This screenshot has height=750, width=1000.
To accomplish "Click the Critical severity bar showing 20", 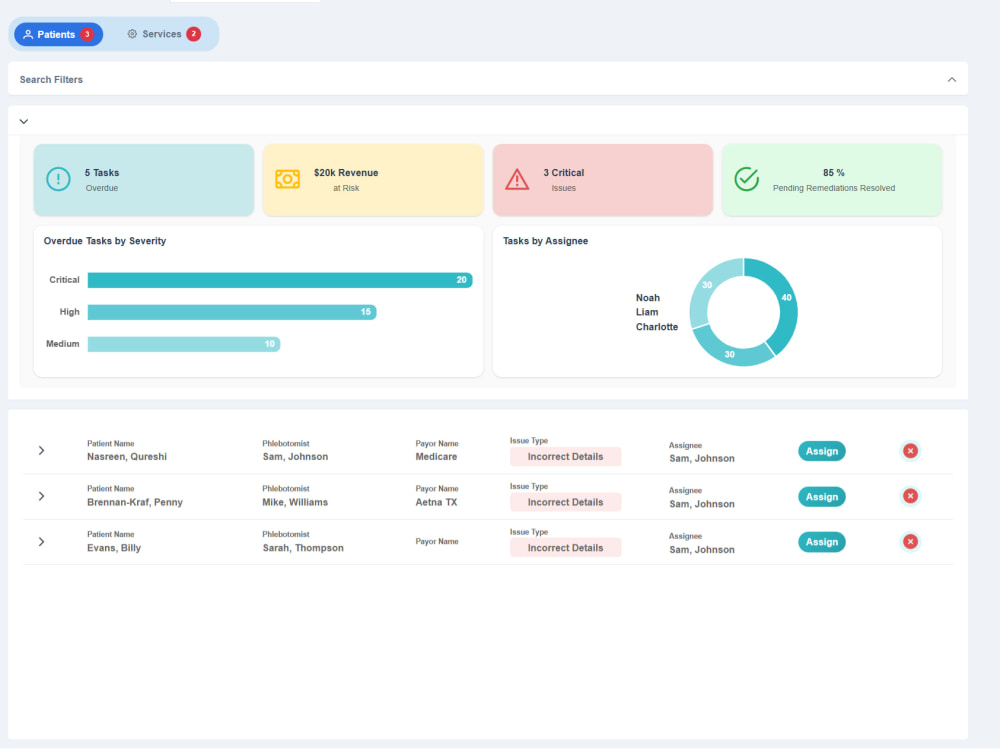I will click(280, 280).
